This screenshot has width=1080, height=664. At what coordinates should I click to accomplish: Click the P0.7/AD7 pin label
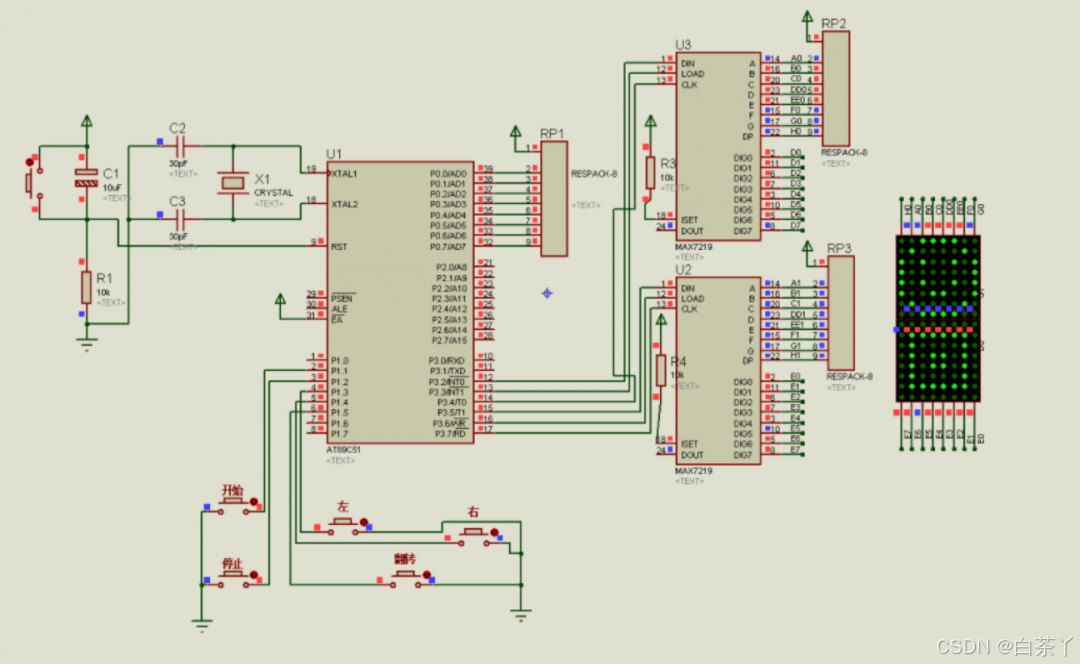click(448, 247)
